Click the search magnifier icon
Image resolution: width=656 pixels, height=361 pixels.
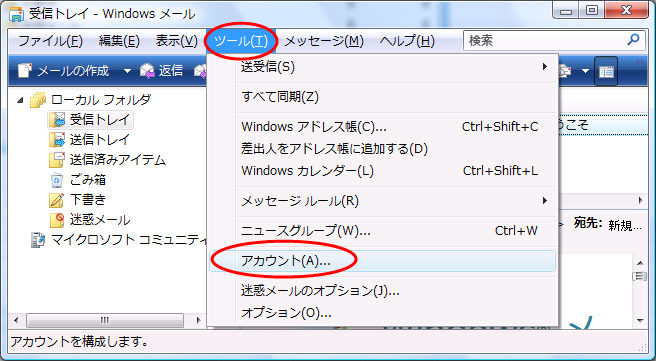point(633,40)
